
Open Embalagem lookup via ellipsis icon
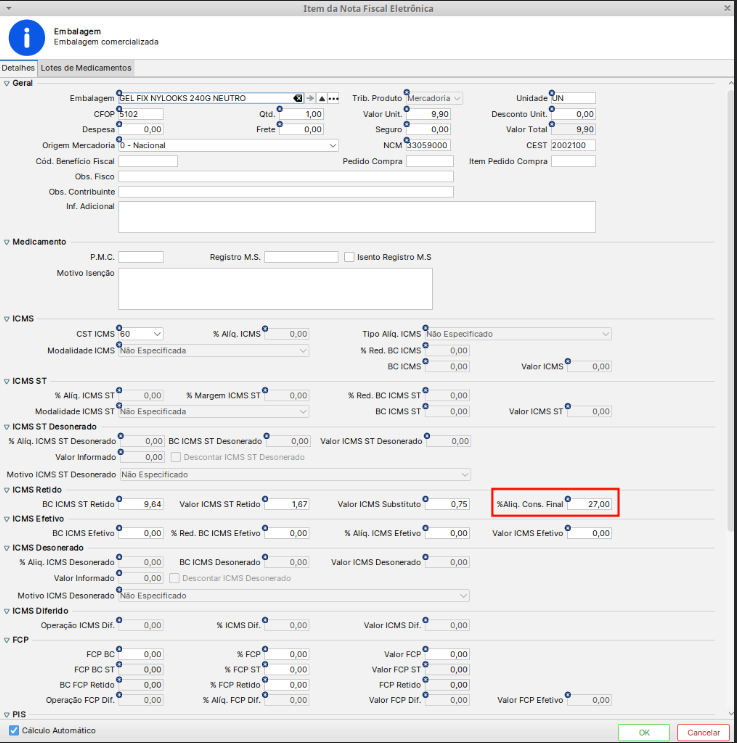click(334, 98)
